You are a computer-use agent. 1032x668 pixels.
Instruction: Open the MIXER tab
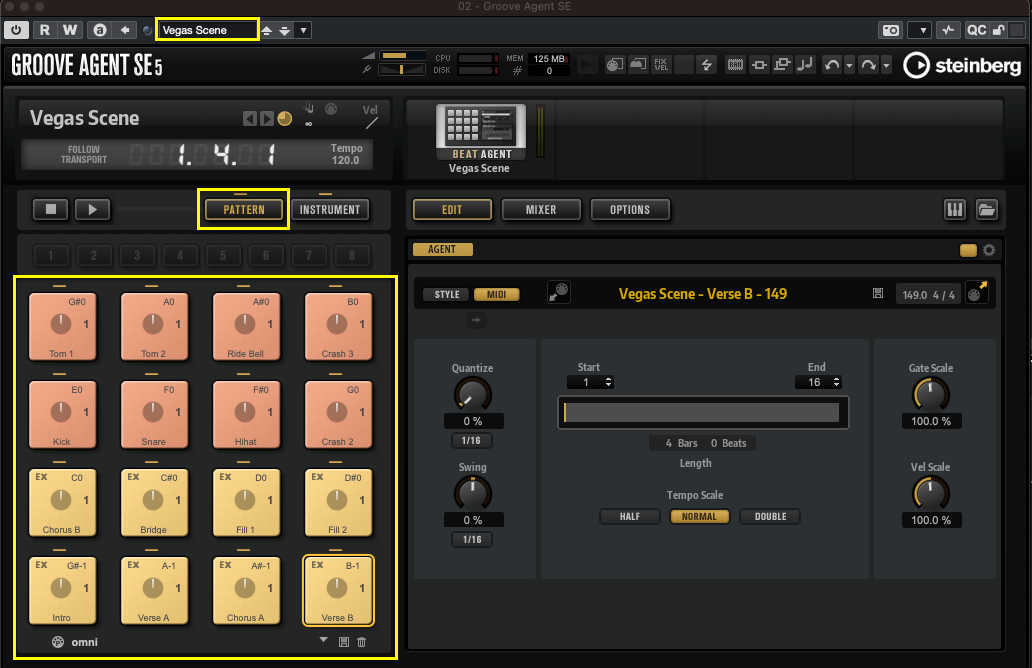click(540, 210)
